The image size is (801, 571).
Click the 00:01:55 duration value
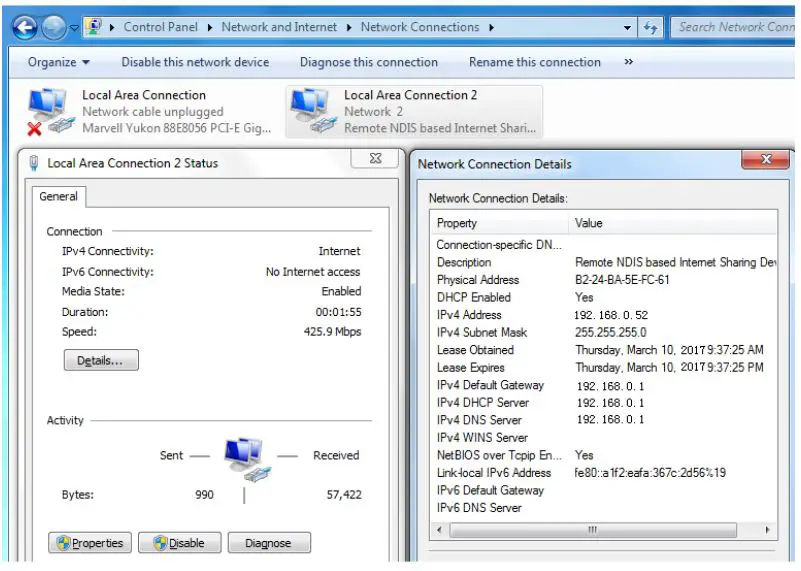[x=338, y=312]
